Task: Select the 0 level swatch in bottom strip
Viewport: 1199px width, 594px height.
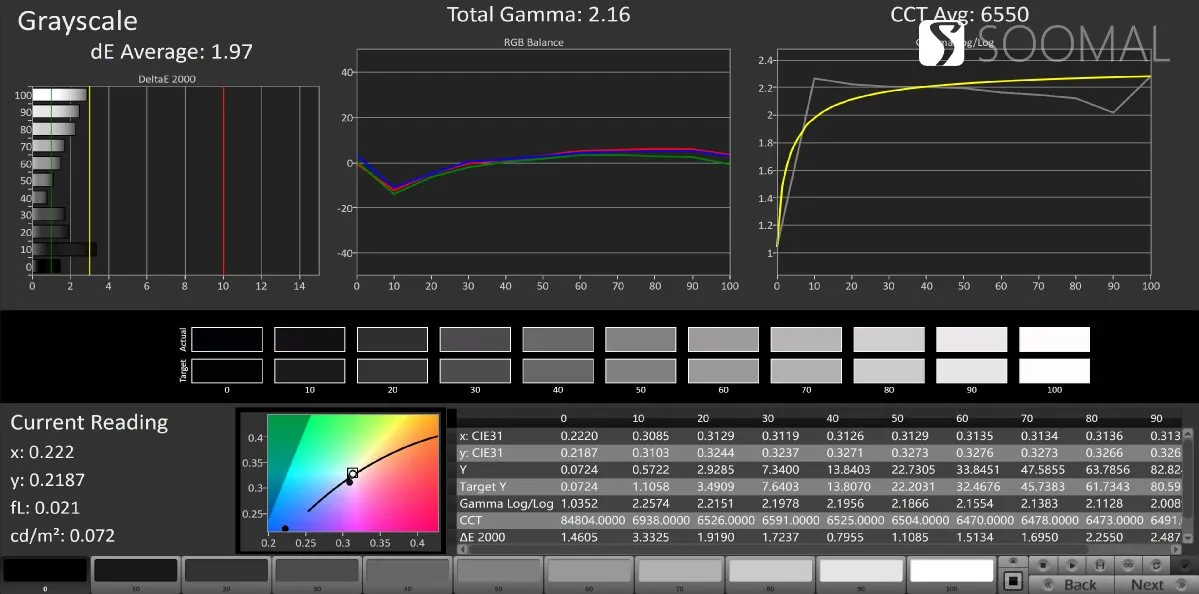Action: click(45, 571)
